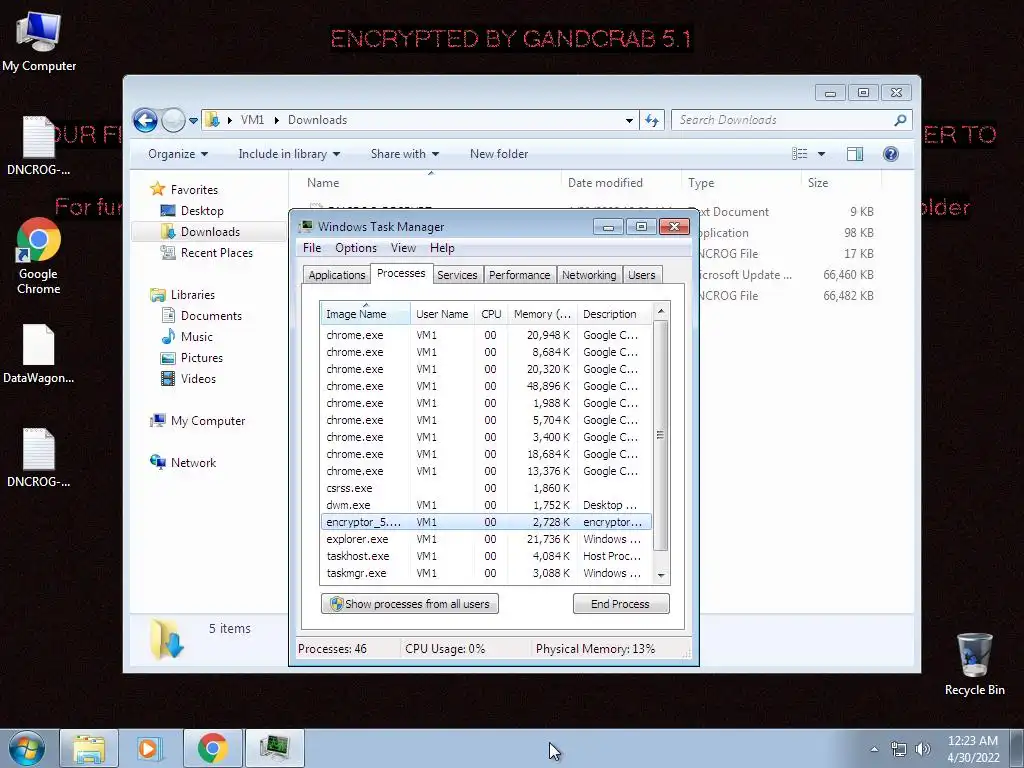Sort processes by Image Name column
This screenshot has height=768, width=1024.
click(x=365, y=314)
